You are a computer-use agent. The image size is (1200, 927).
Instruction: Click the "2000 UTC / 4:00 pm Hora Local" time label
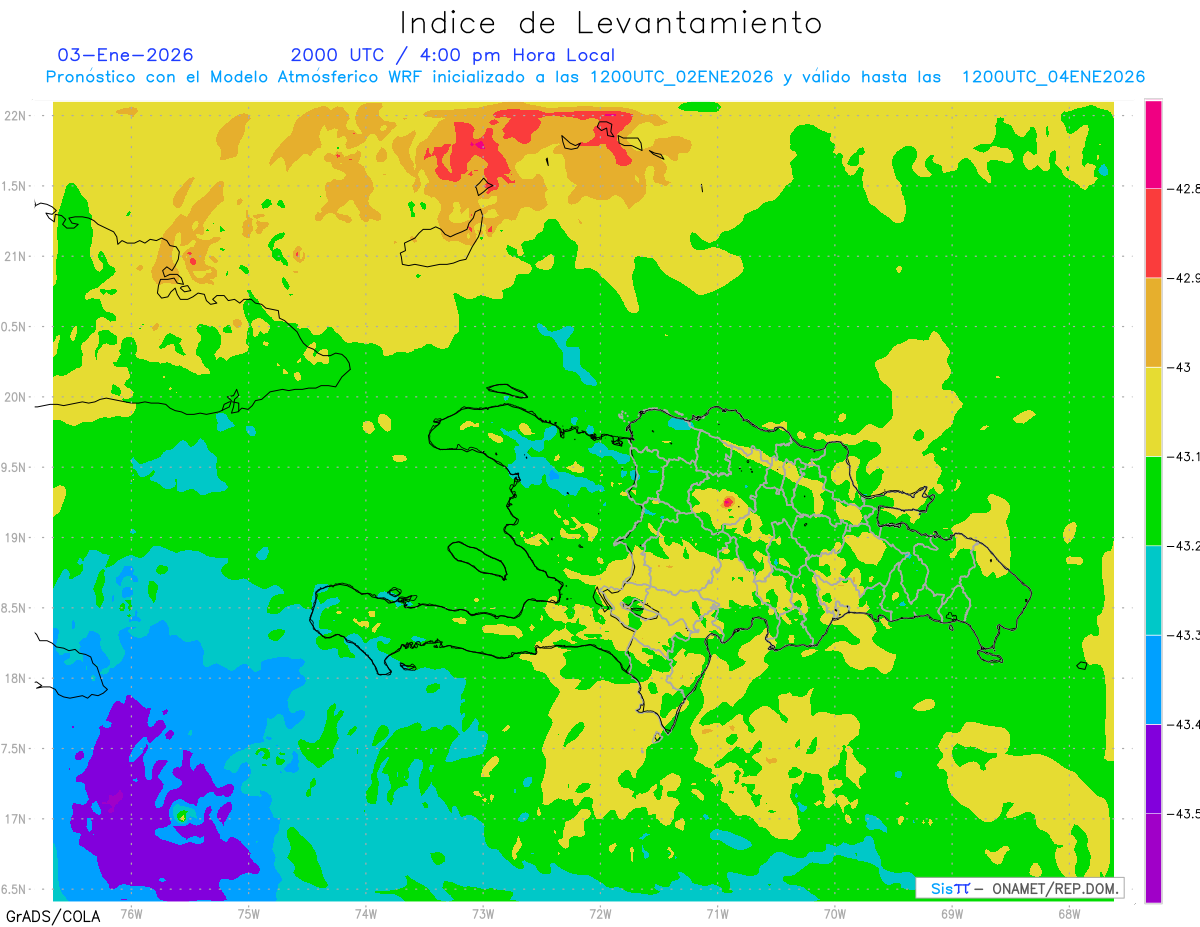(453, 55)
